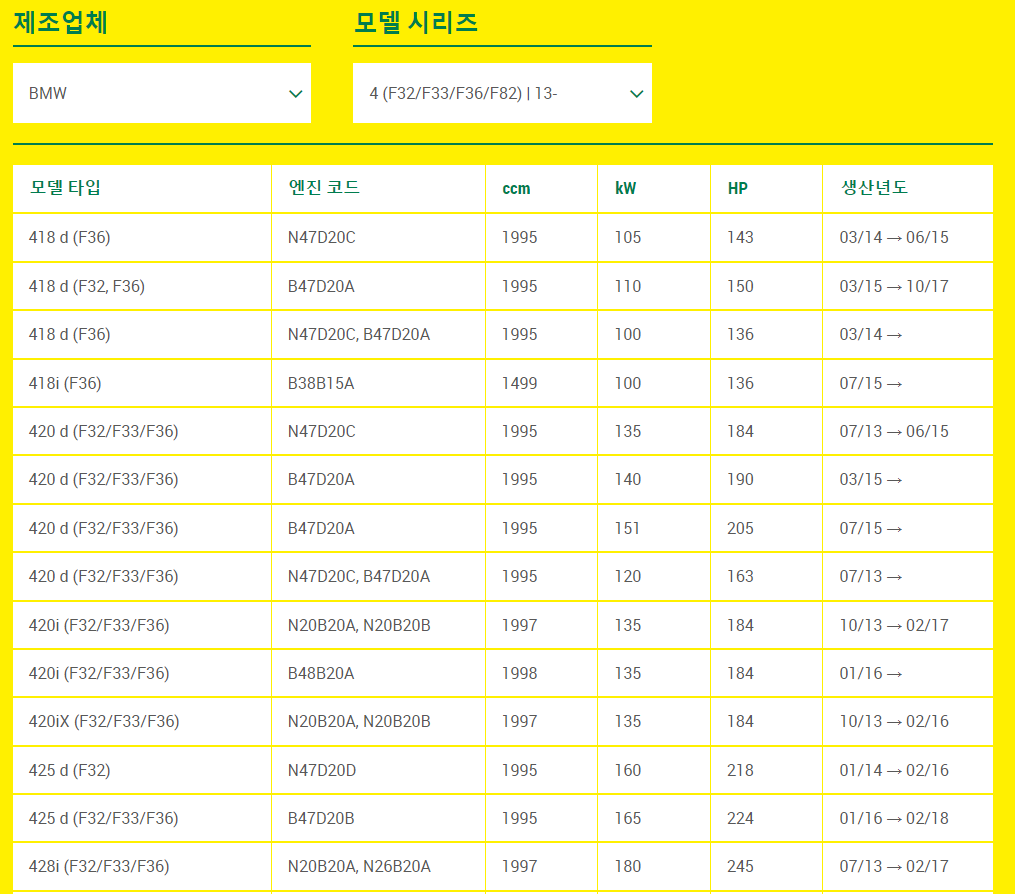The image size is (1015, 894).
Task: Open the 4 (F32/F33/F36/F82) model series dropdown
Action: click(502, 93)
